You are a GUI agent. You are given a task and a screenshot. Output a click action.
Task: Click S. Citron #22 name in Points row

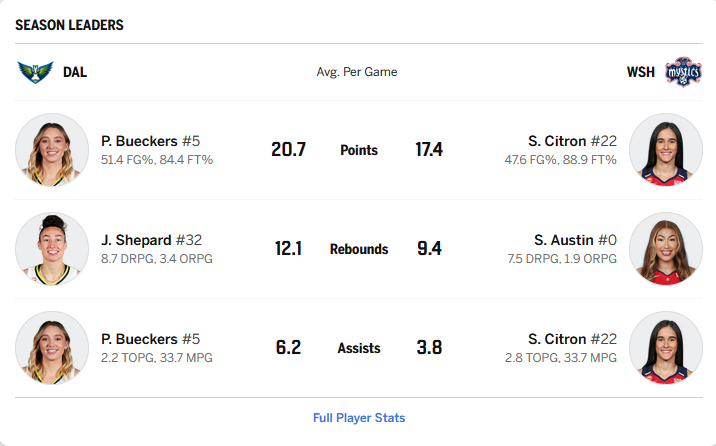572,141
